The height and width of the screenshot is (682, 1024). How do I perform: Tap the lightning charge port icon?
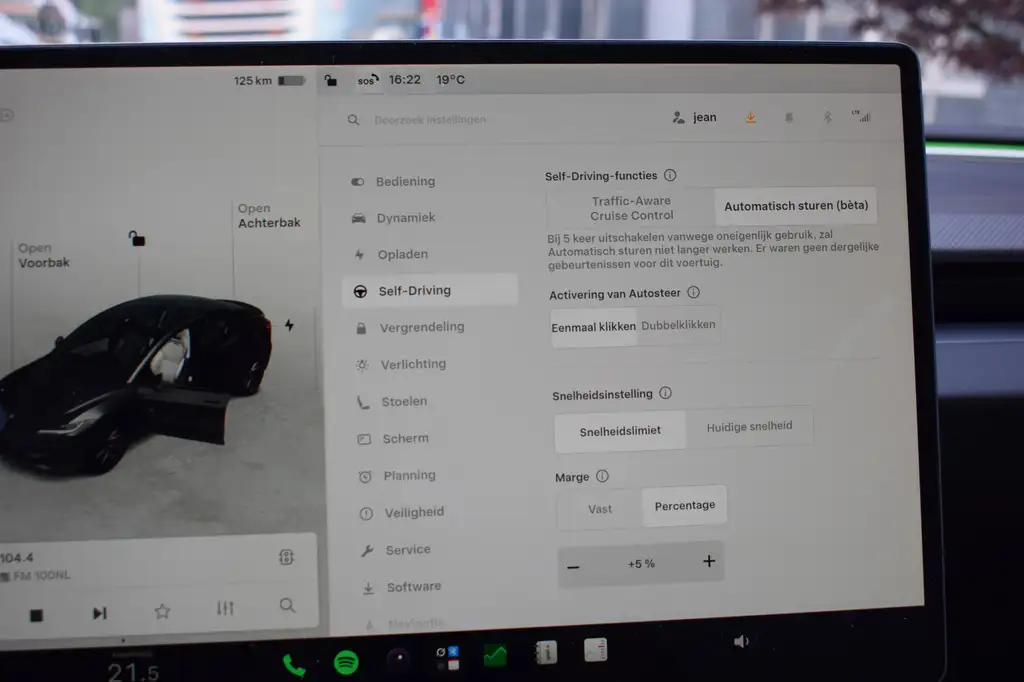pos(289,325)
